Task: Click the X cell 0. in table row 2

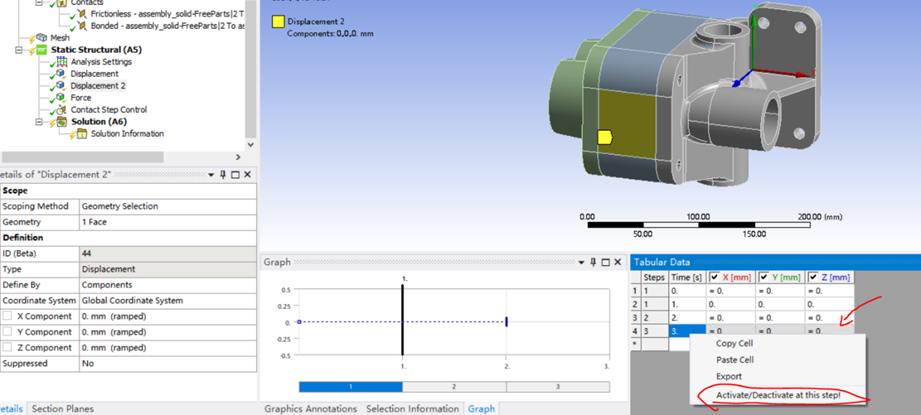Action: (730, 304)
